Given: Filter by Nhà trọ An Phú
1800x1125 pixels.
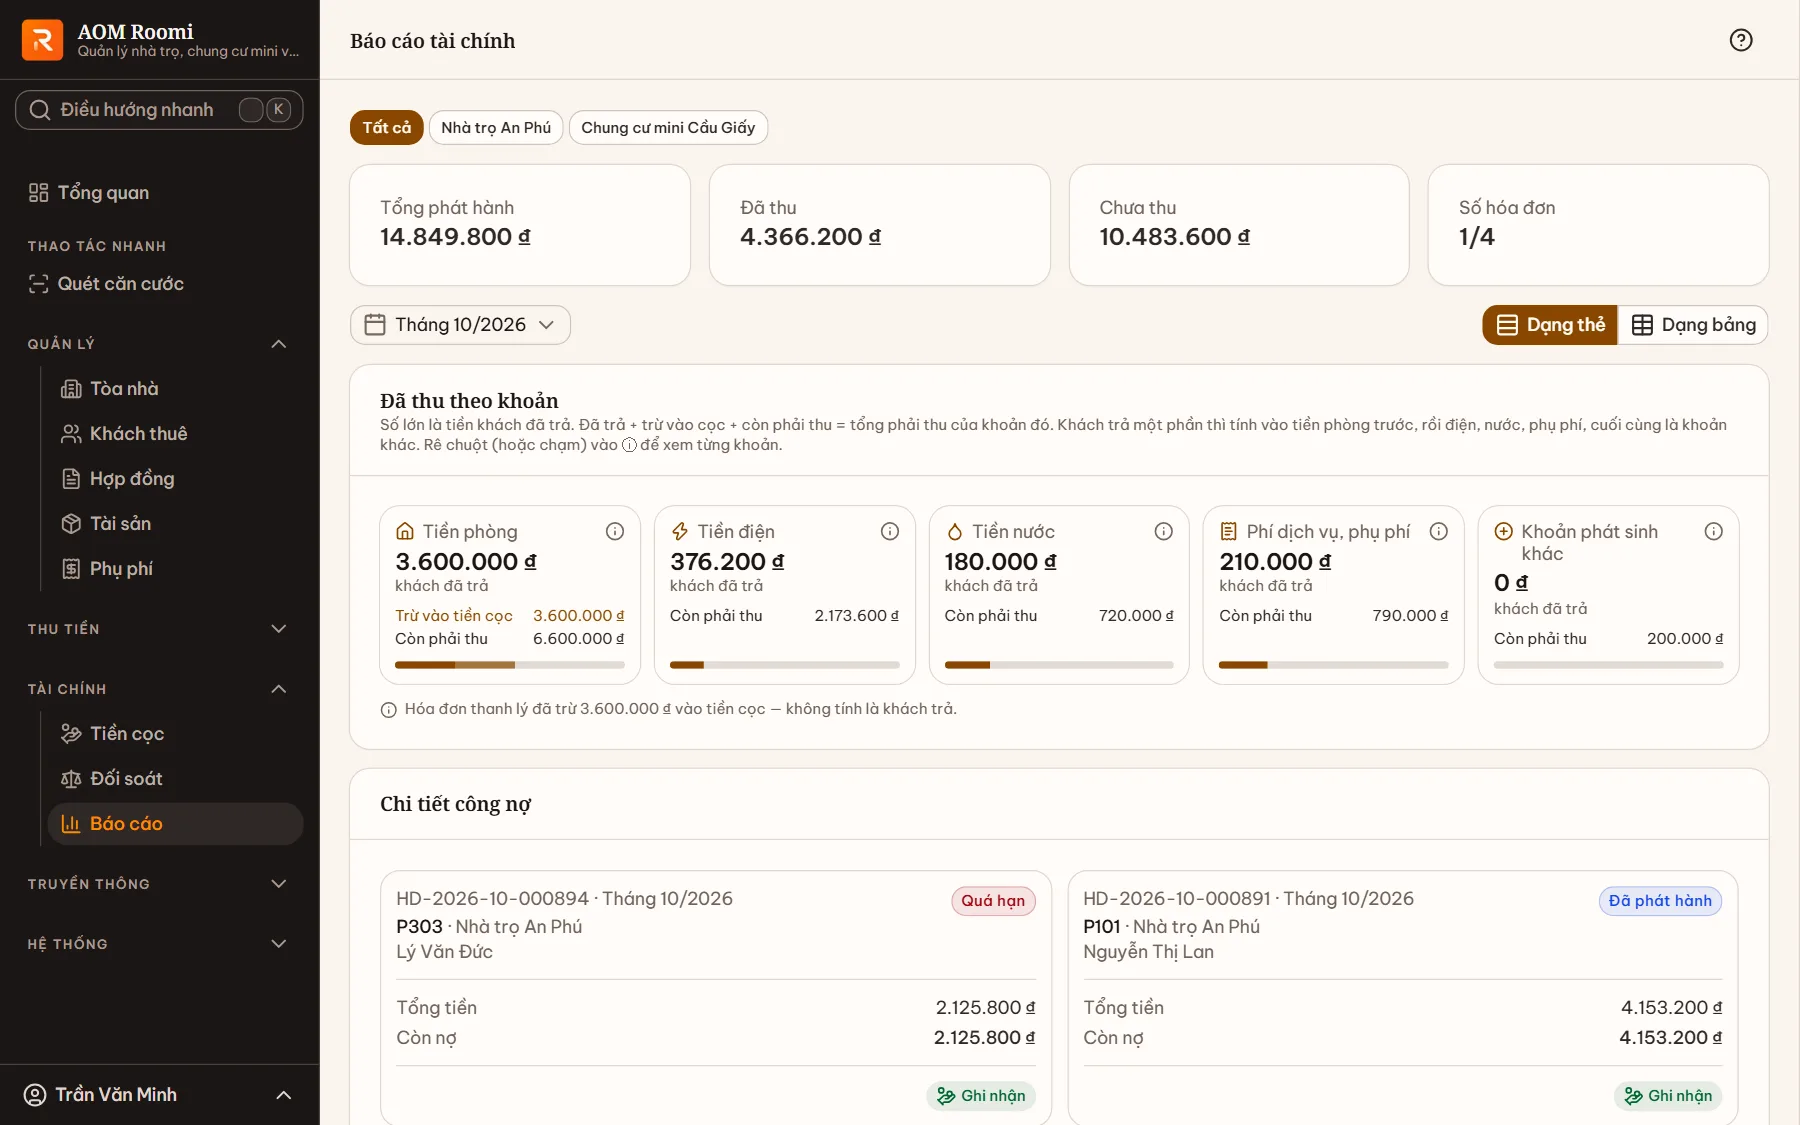Looking at the screenshot, I should click(496, 128).
